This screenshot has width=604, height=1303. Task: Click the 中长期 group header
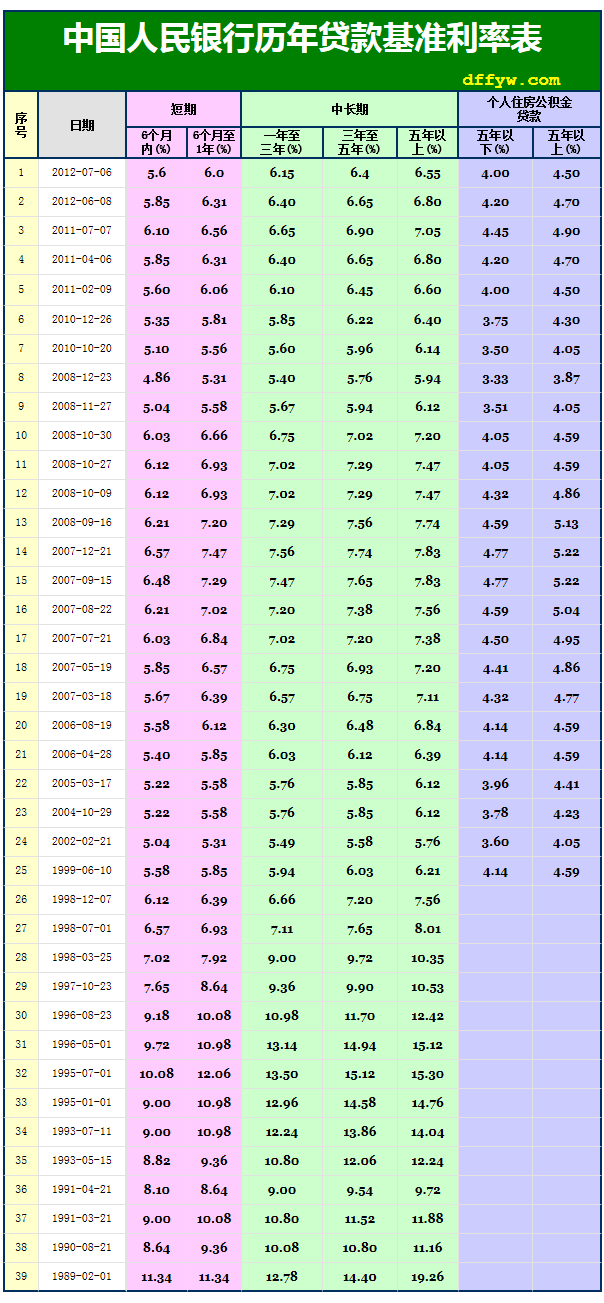coord(349,109)
